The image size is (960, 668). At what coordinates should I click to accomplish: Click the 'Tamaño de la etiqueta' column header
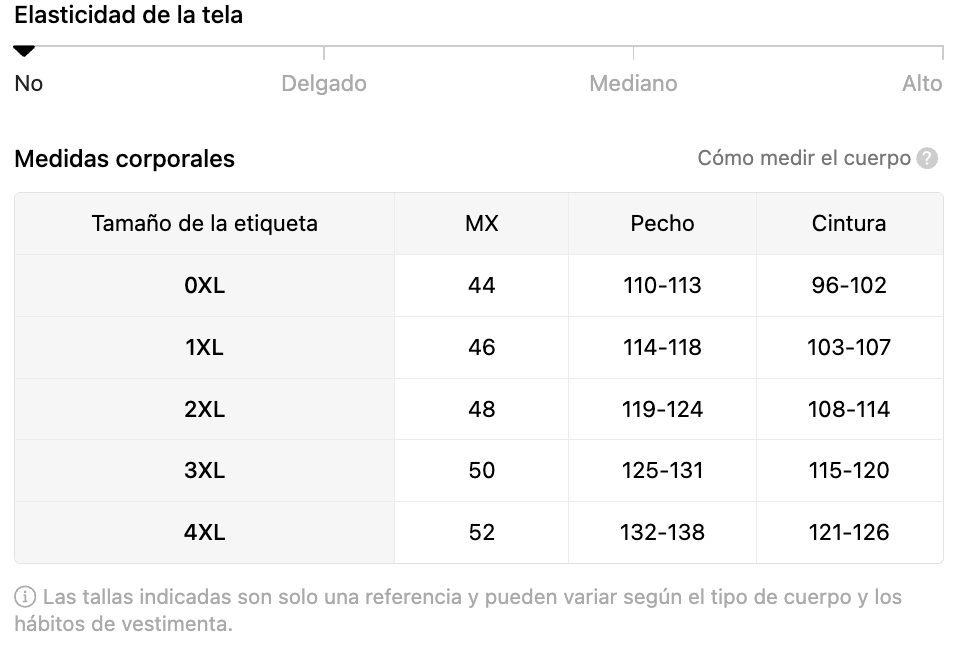pyautogui.click(x=205, y=224)
